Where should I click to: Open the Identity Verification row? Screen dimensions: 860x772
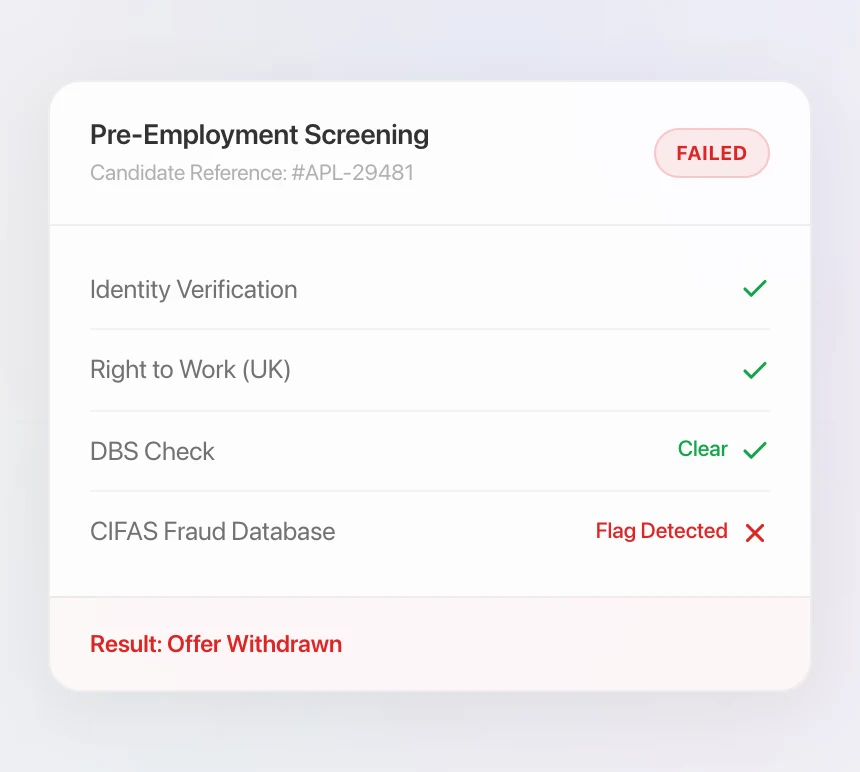(430, 289)
